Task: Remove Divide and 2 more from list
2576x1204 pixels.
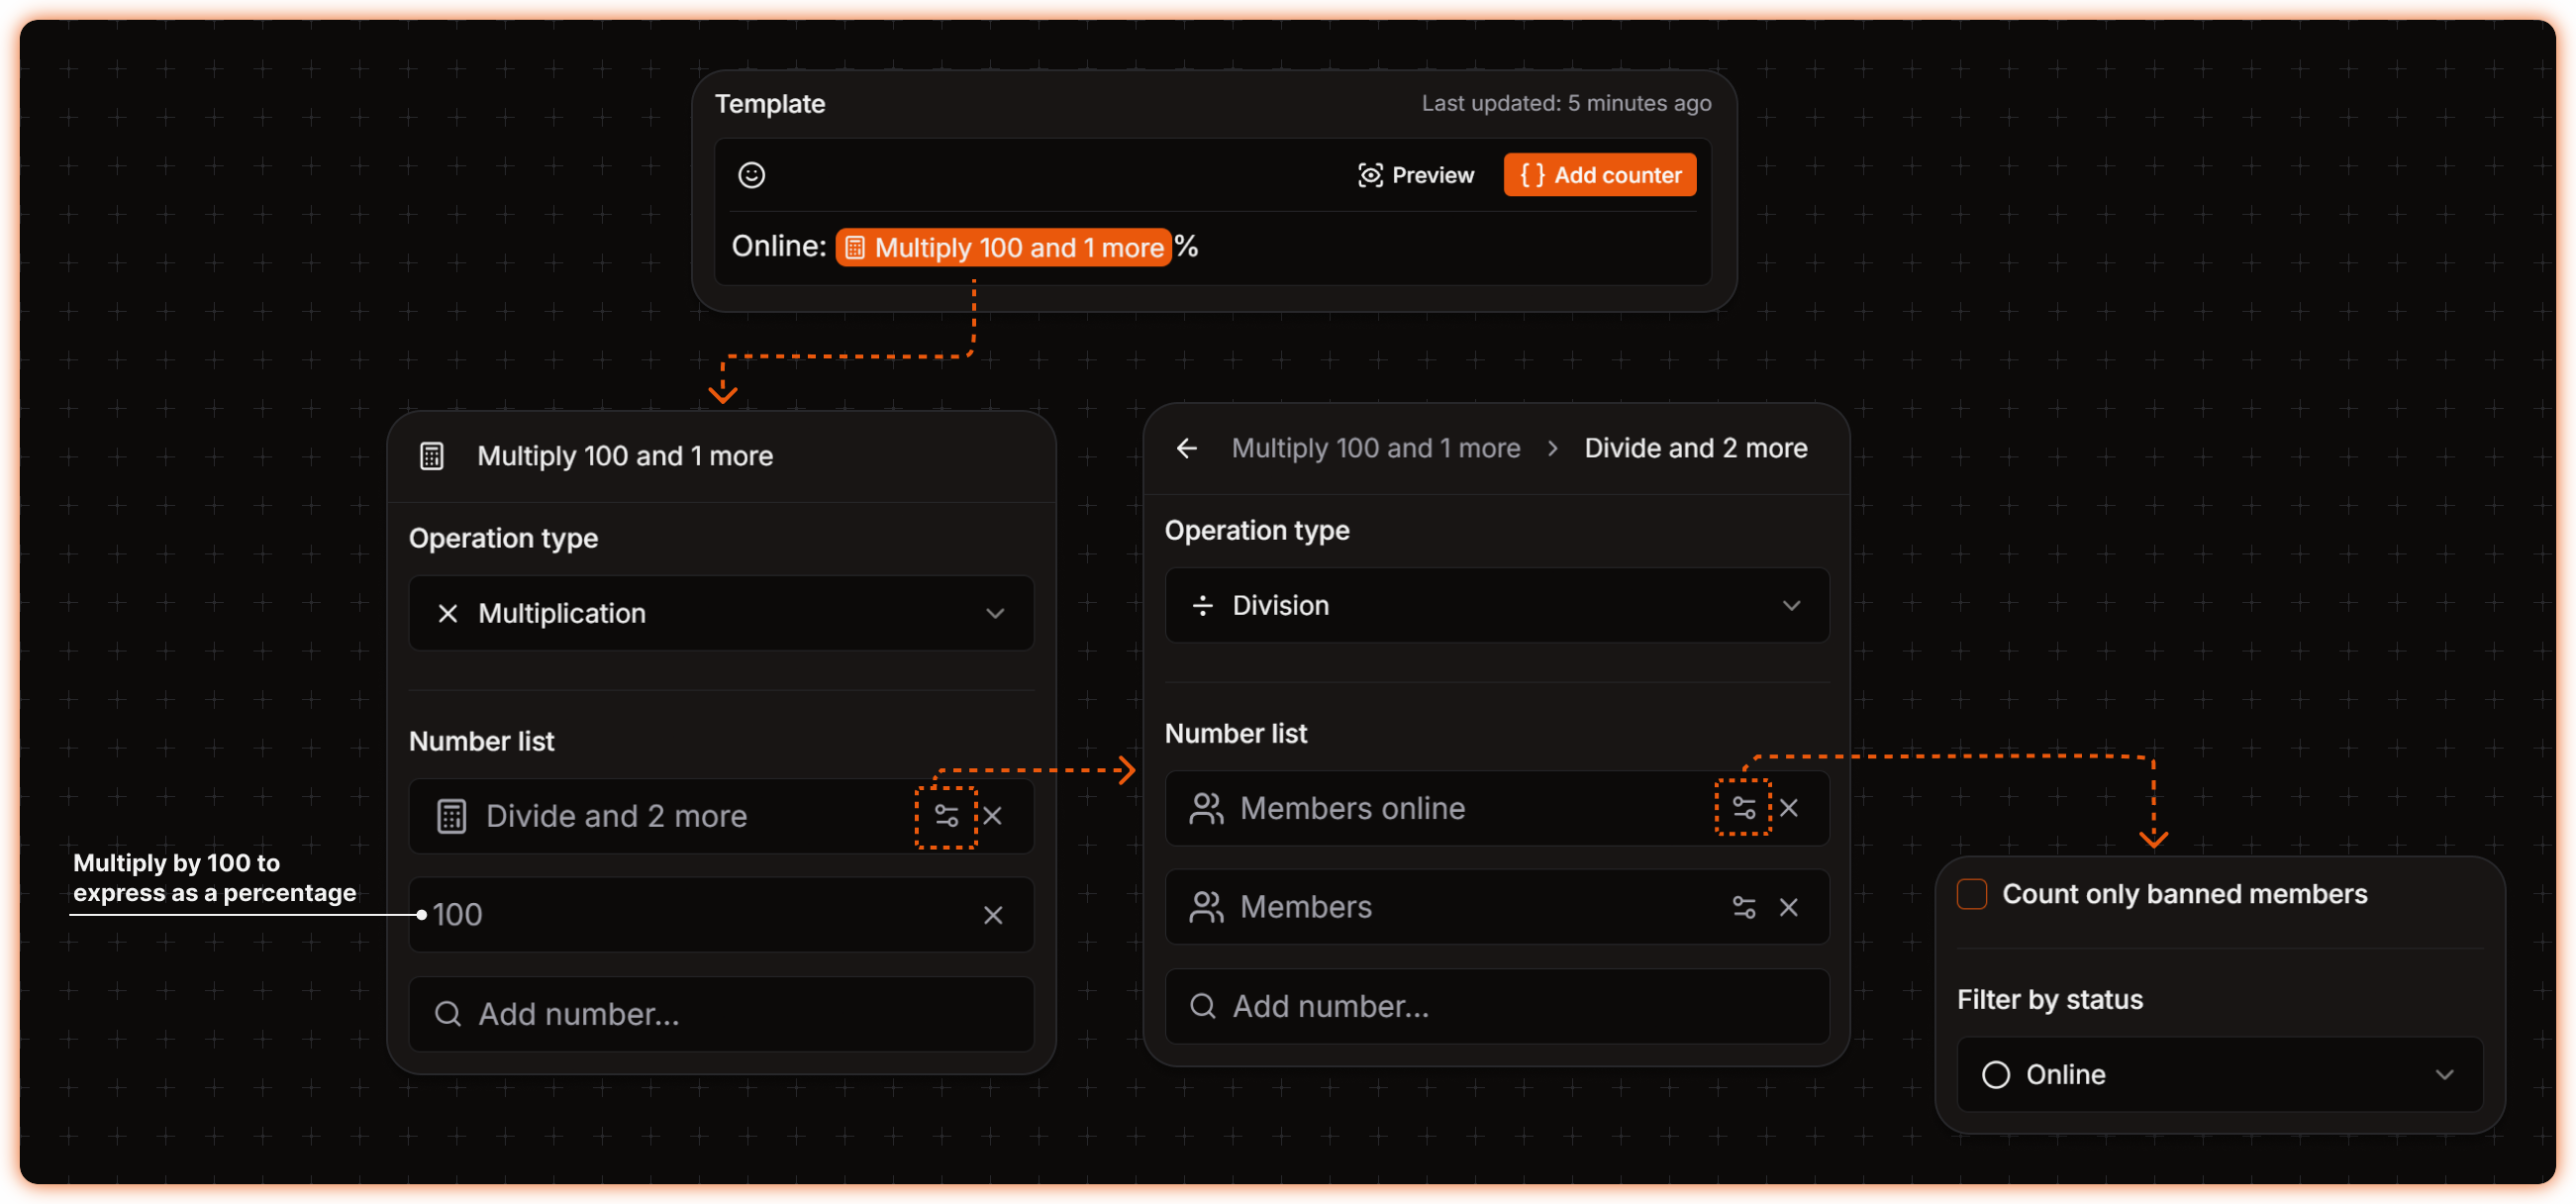Action: 993,816
